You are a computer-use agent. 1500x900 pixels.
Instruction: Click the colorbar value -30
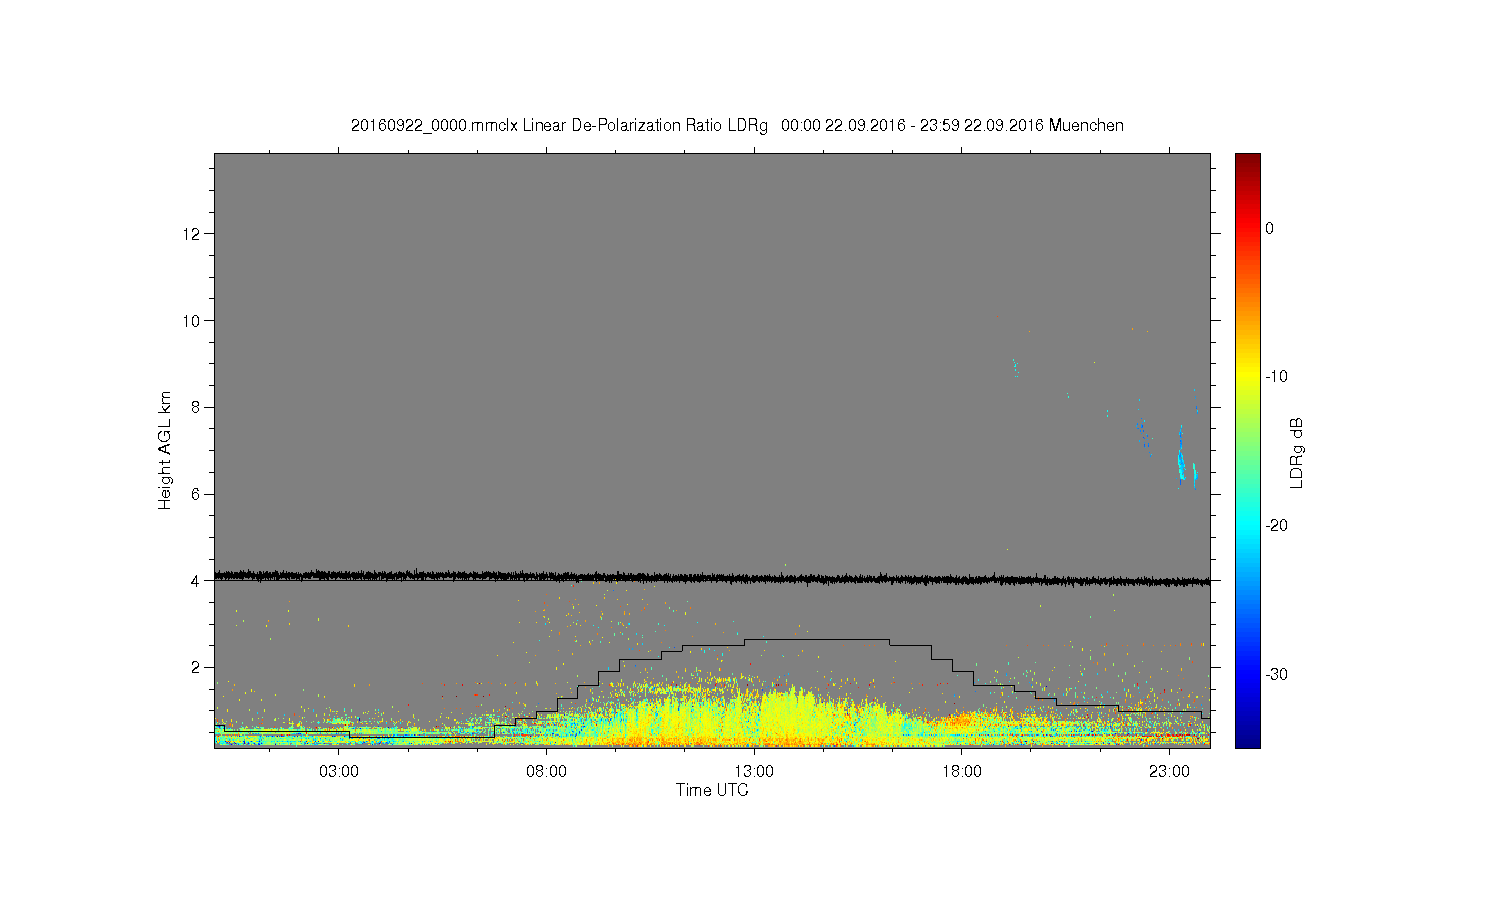[x=1276, y=674]
